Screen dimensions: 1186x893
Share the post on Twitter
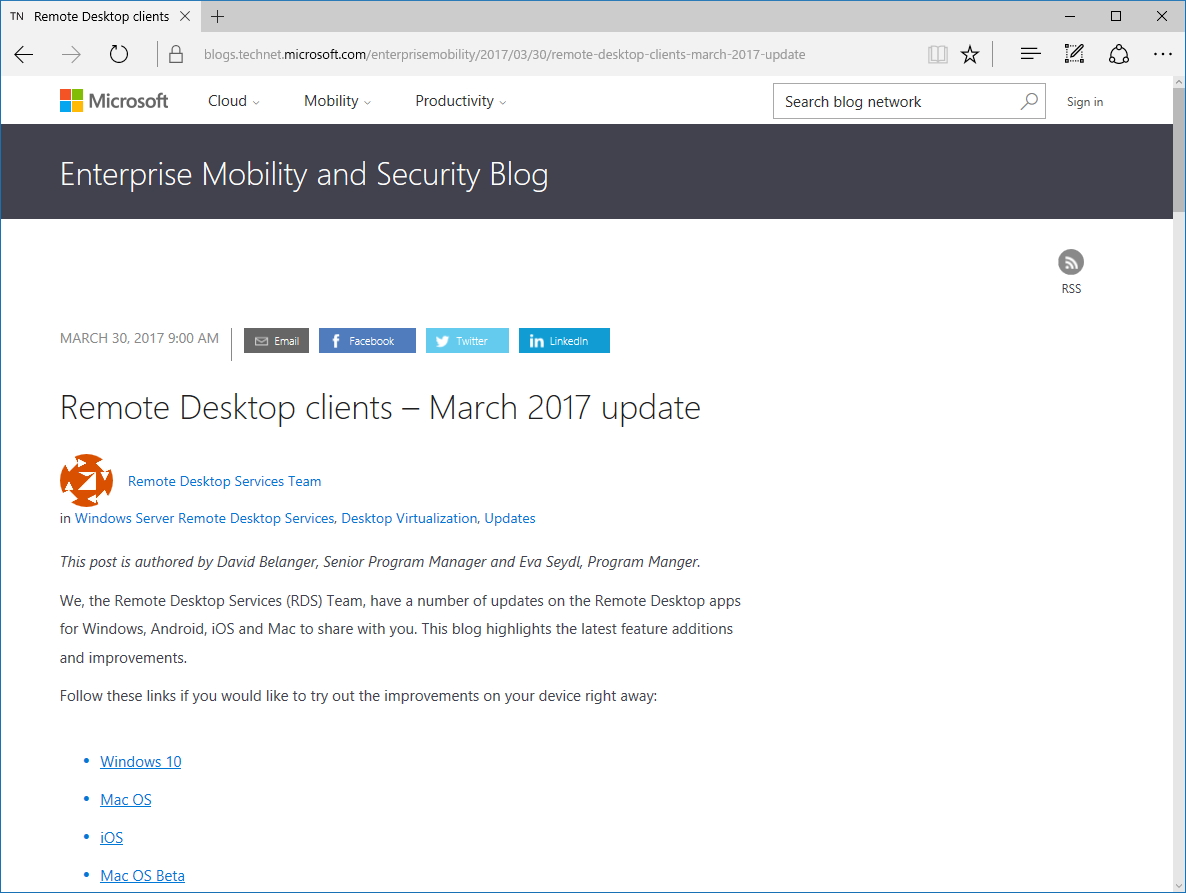(x=467, y=340)
